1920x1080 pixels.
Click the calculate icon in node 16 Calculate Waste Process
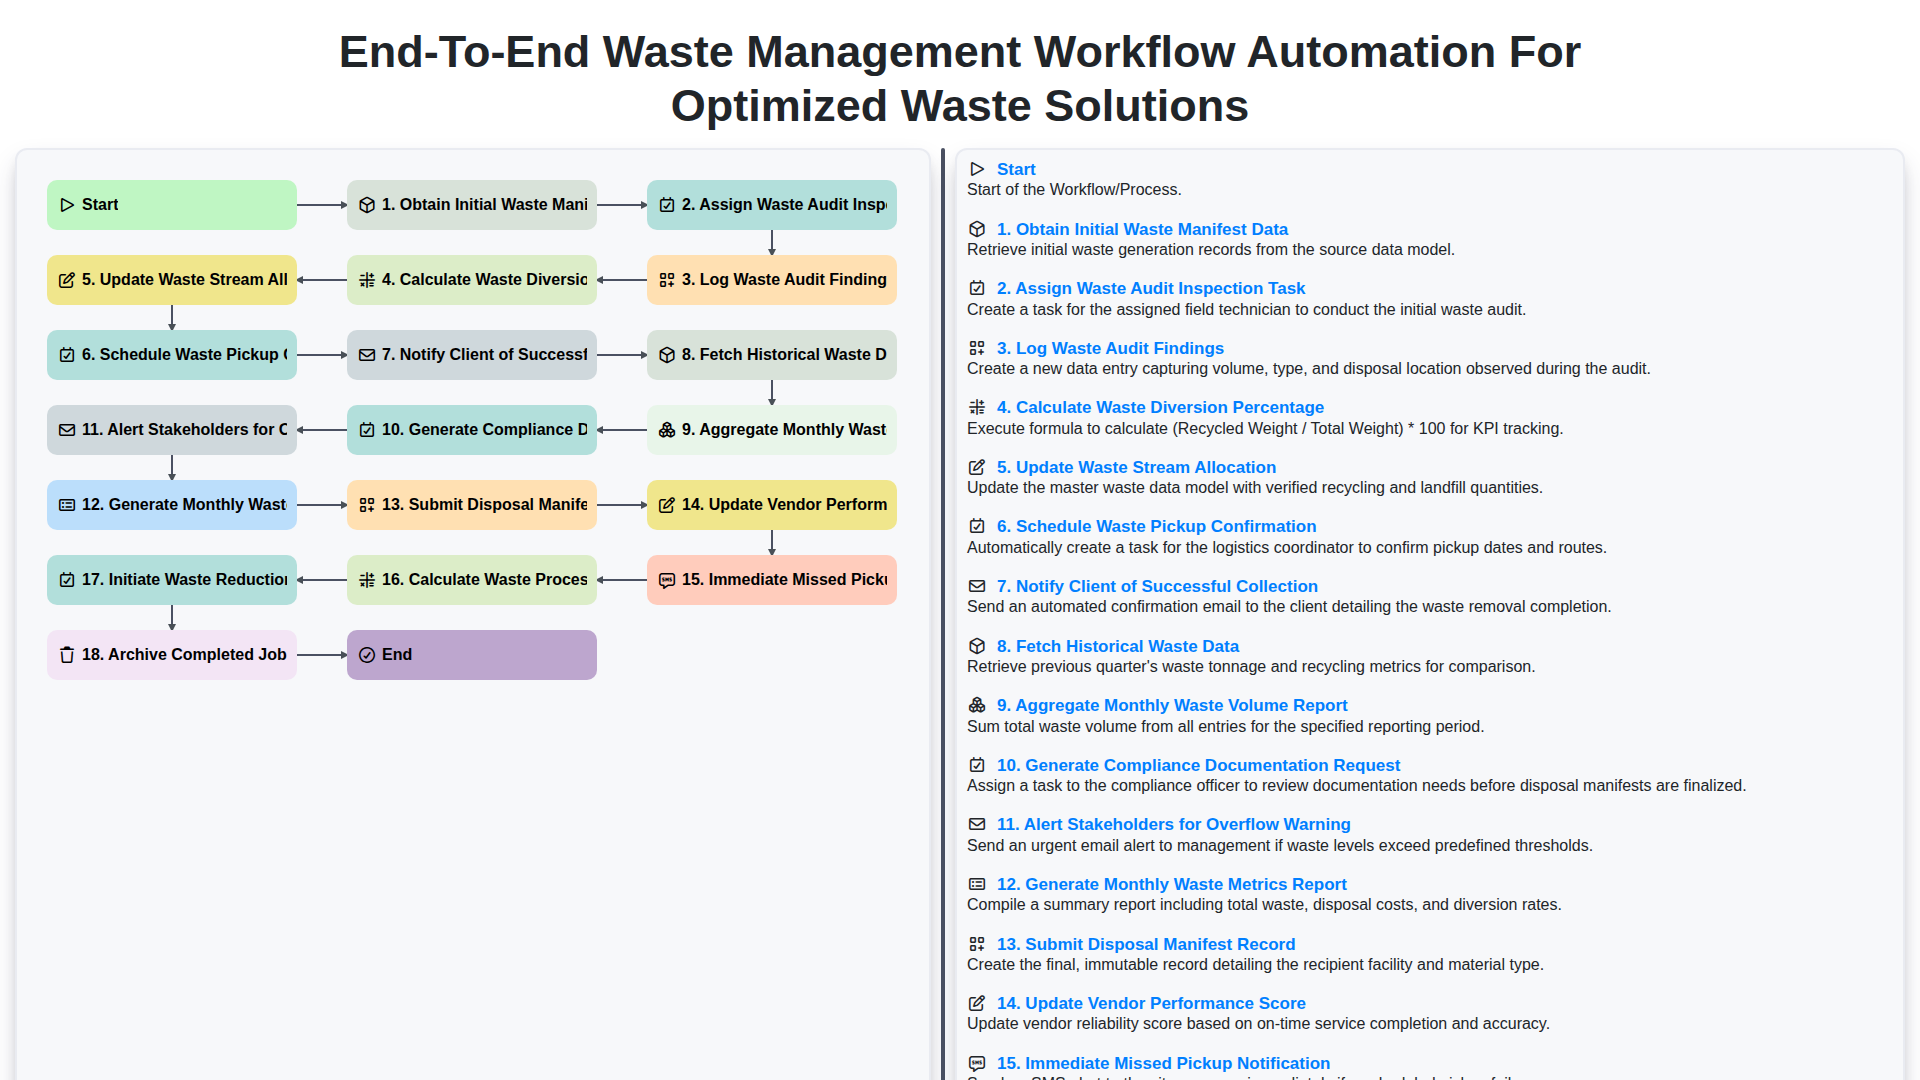367,580
